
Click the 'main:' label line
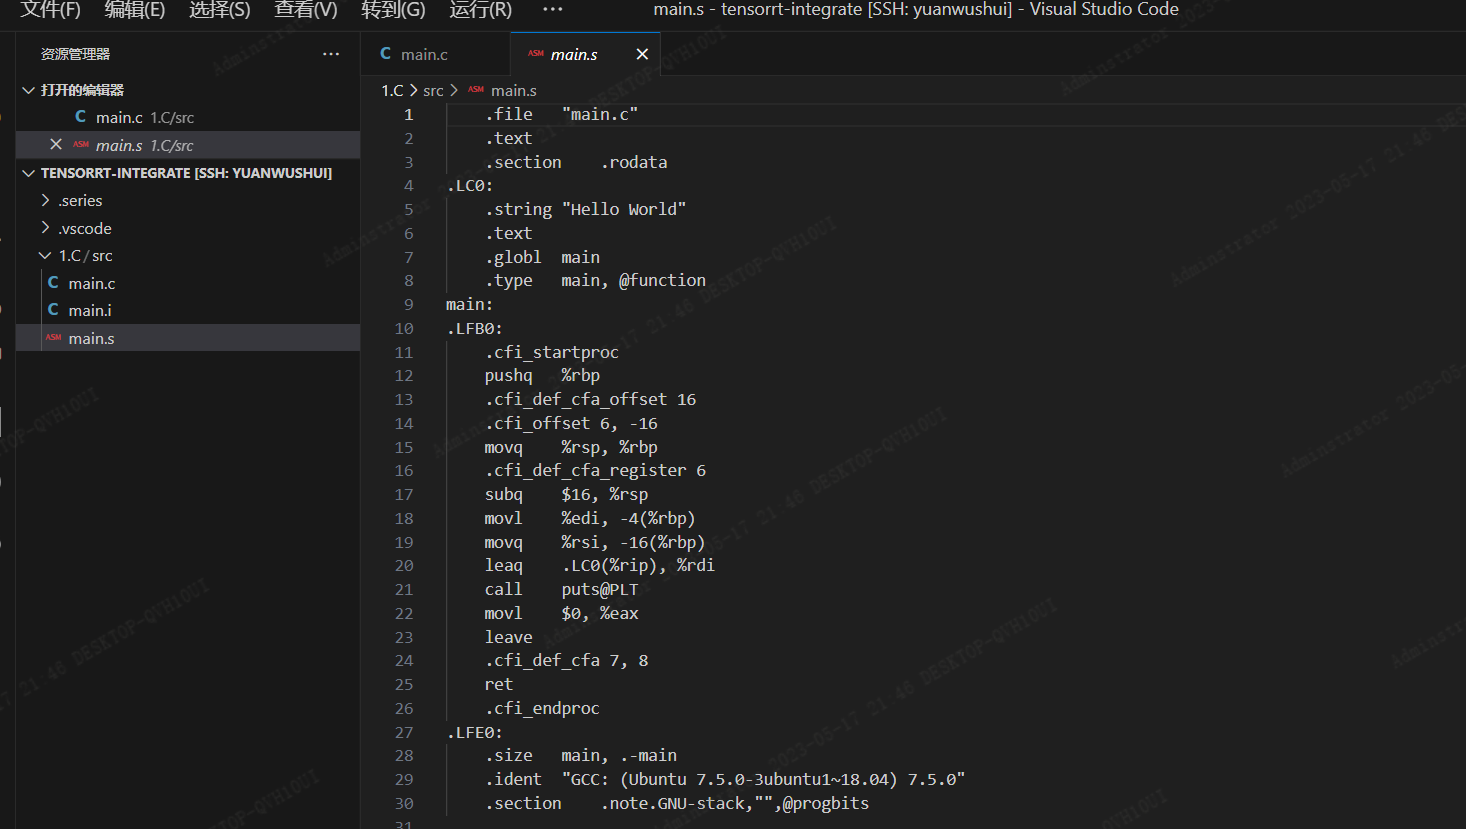coord(469,304)
